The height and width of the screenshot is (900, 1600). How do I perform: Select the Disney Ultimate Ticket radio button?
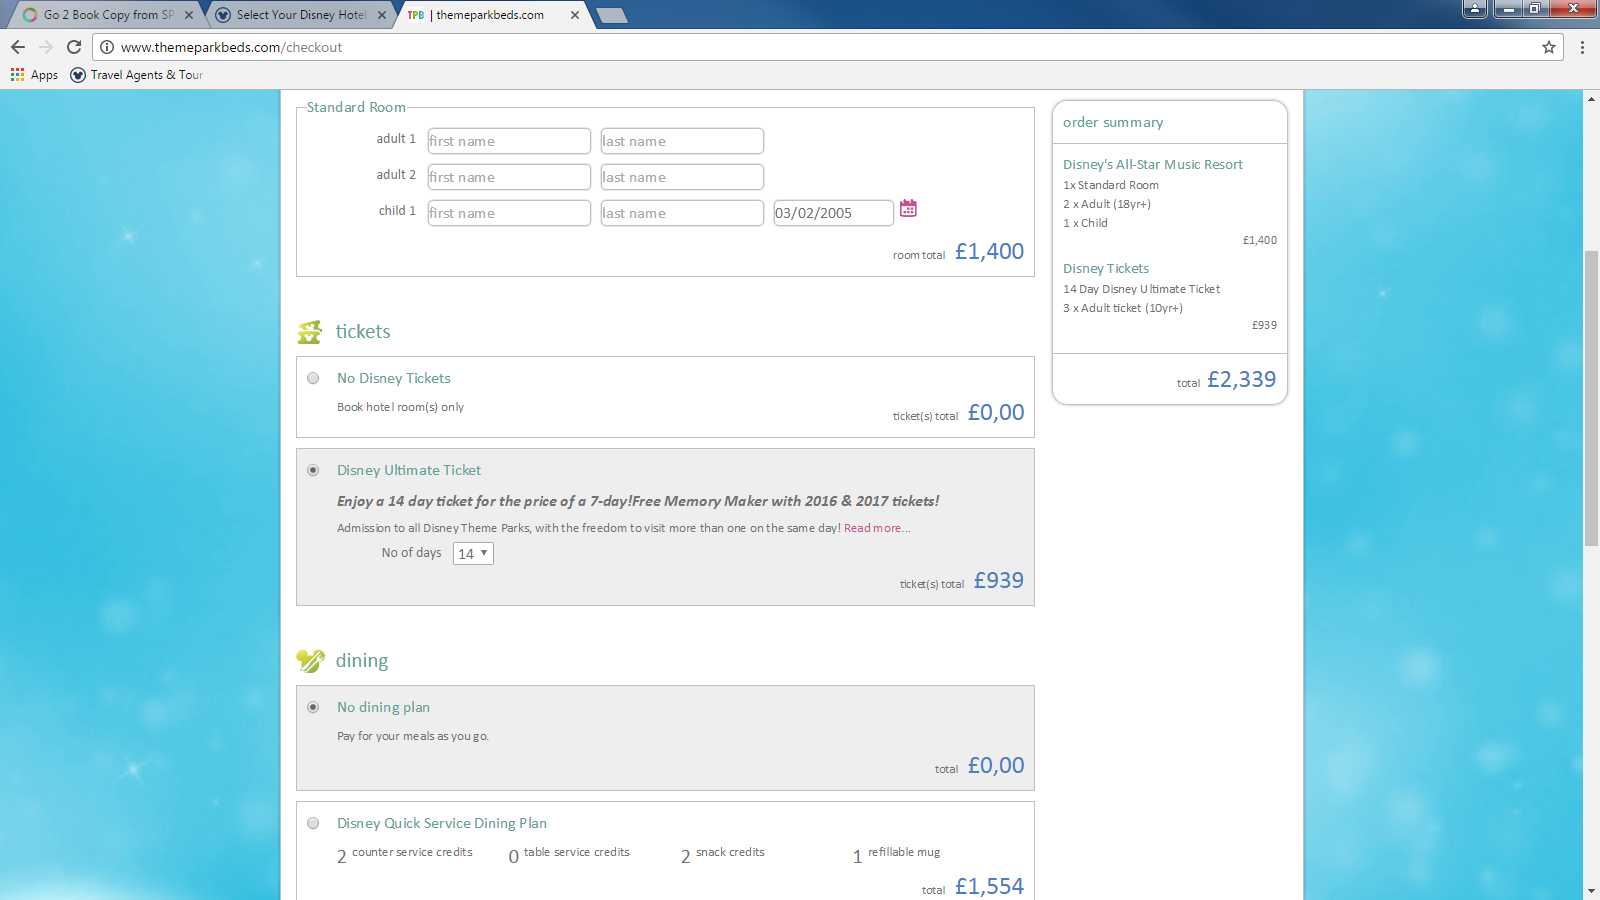pos(313,470)
